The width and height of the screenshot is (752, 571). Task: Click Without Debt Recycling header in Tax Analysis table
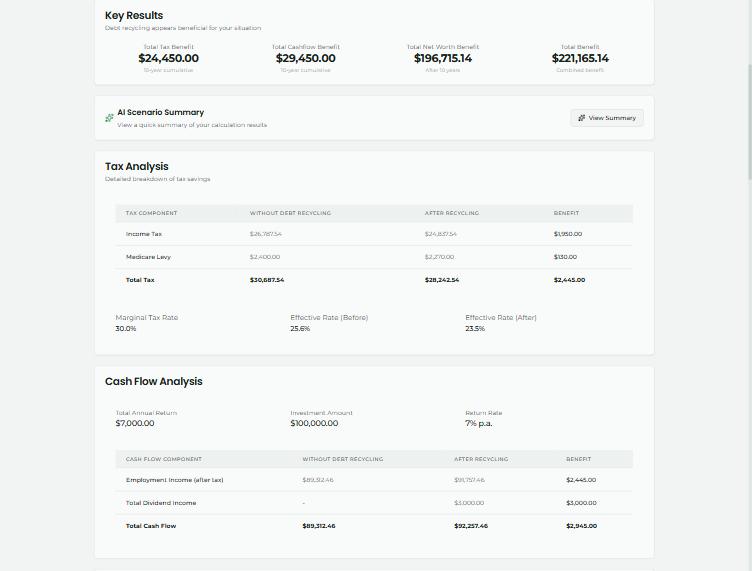[290, 213]
